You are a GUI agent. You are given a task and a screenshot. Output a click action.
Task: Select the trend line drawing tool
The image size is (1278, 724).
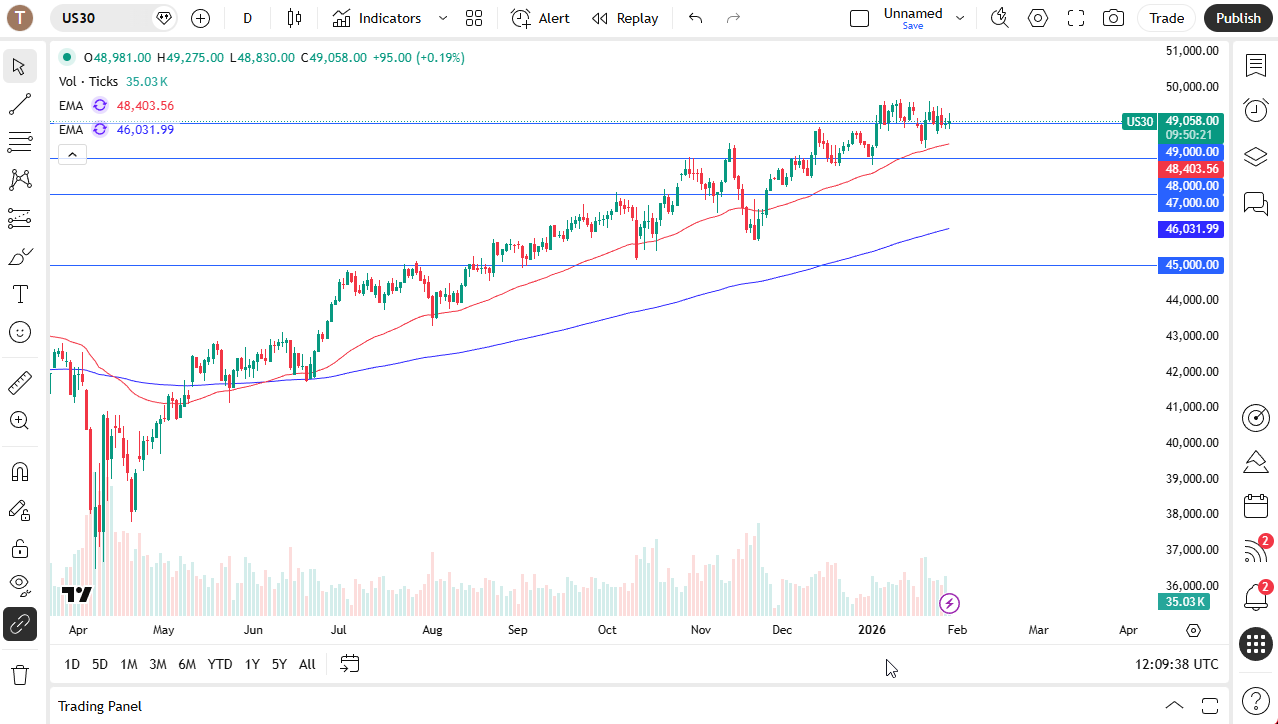coord(19,104)
